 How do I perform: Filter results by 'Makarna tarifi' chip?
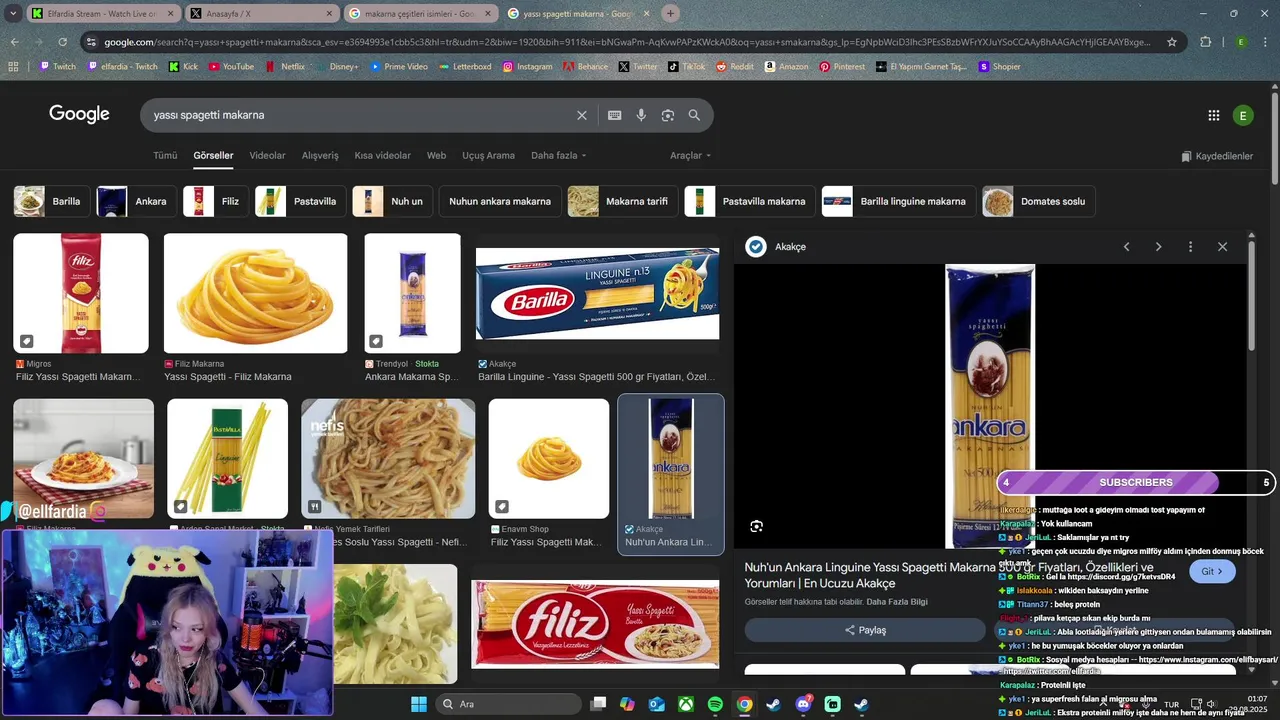point(622,201)
